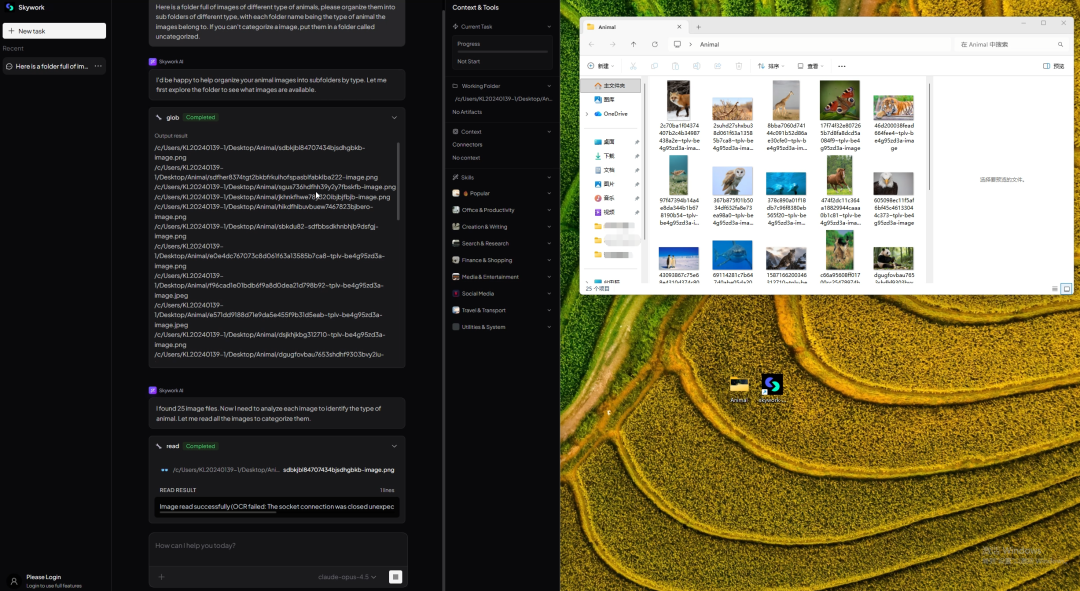Open the Finance & Shopping skills category
The image size is (1080, 591).
(x=502, y=260)
